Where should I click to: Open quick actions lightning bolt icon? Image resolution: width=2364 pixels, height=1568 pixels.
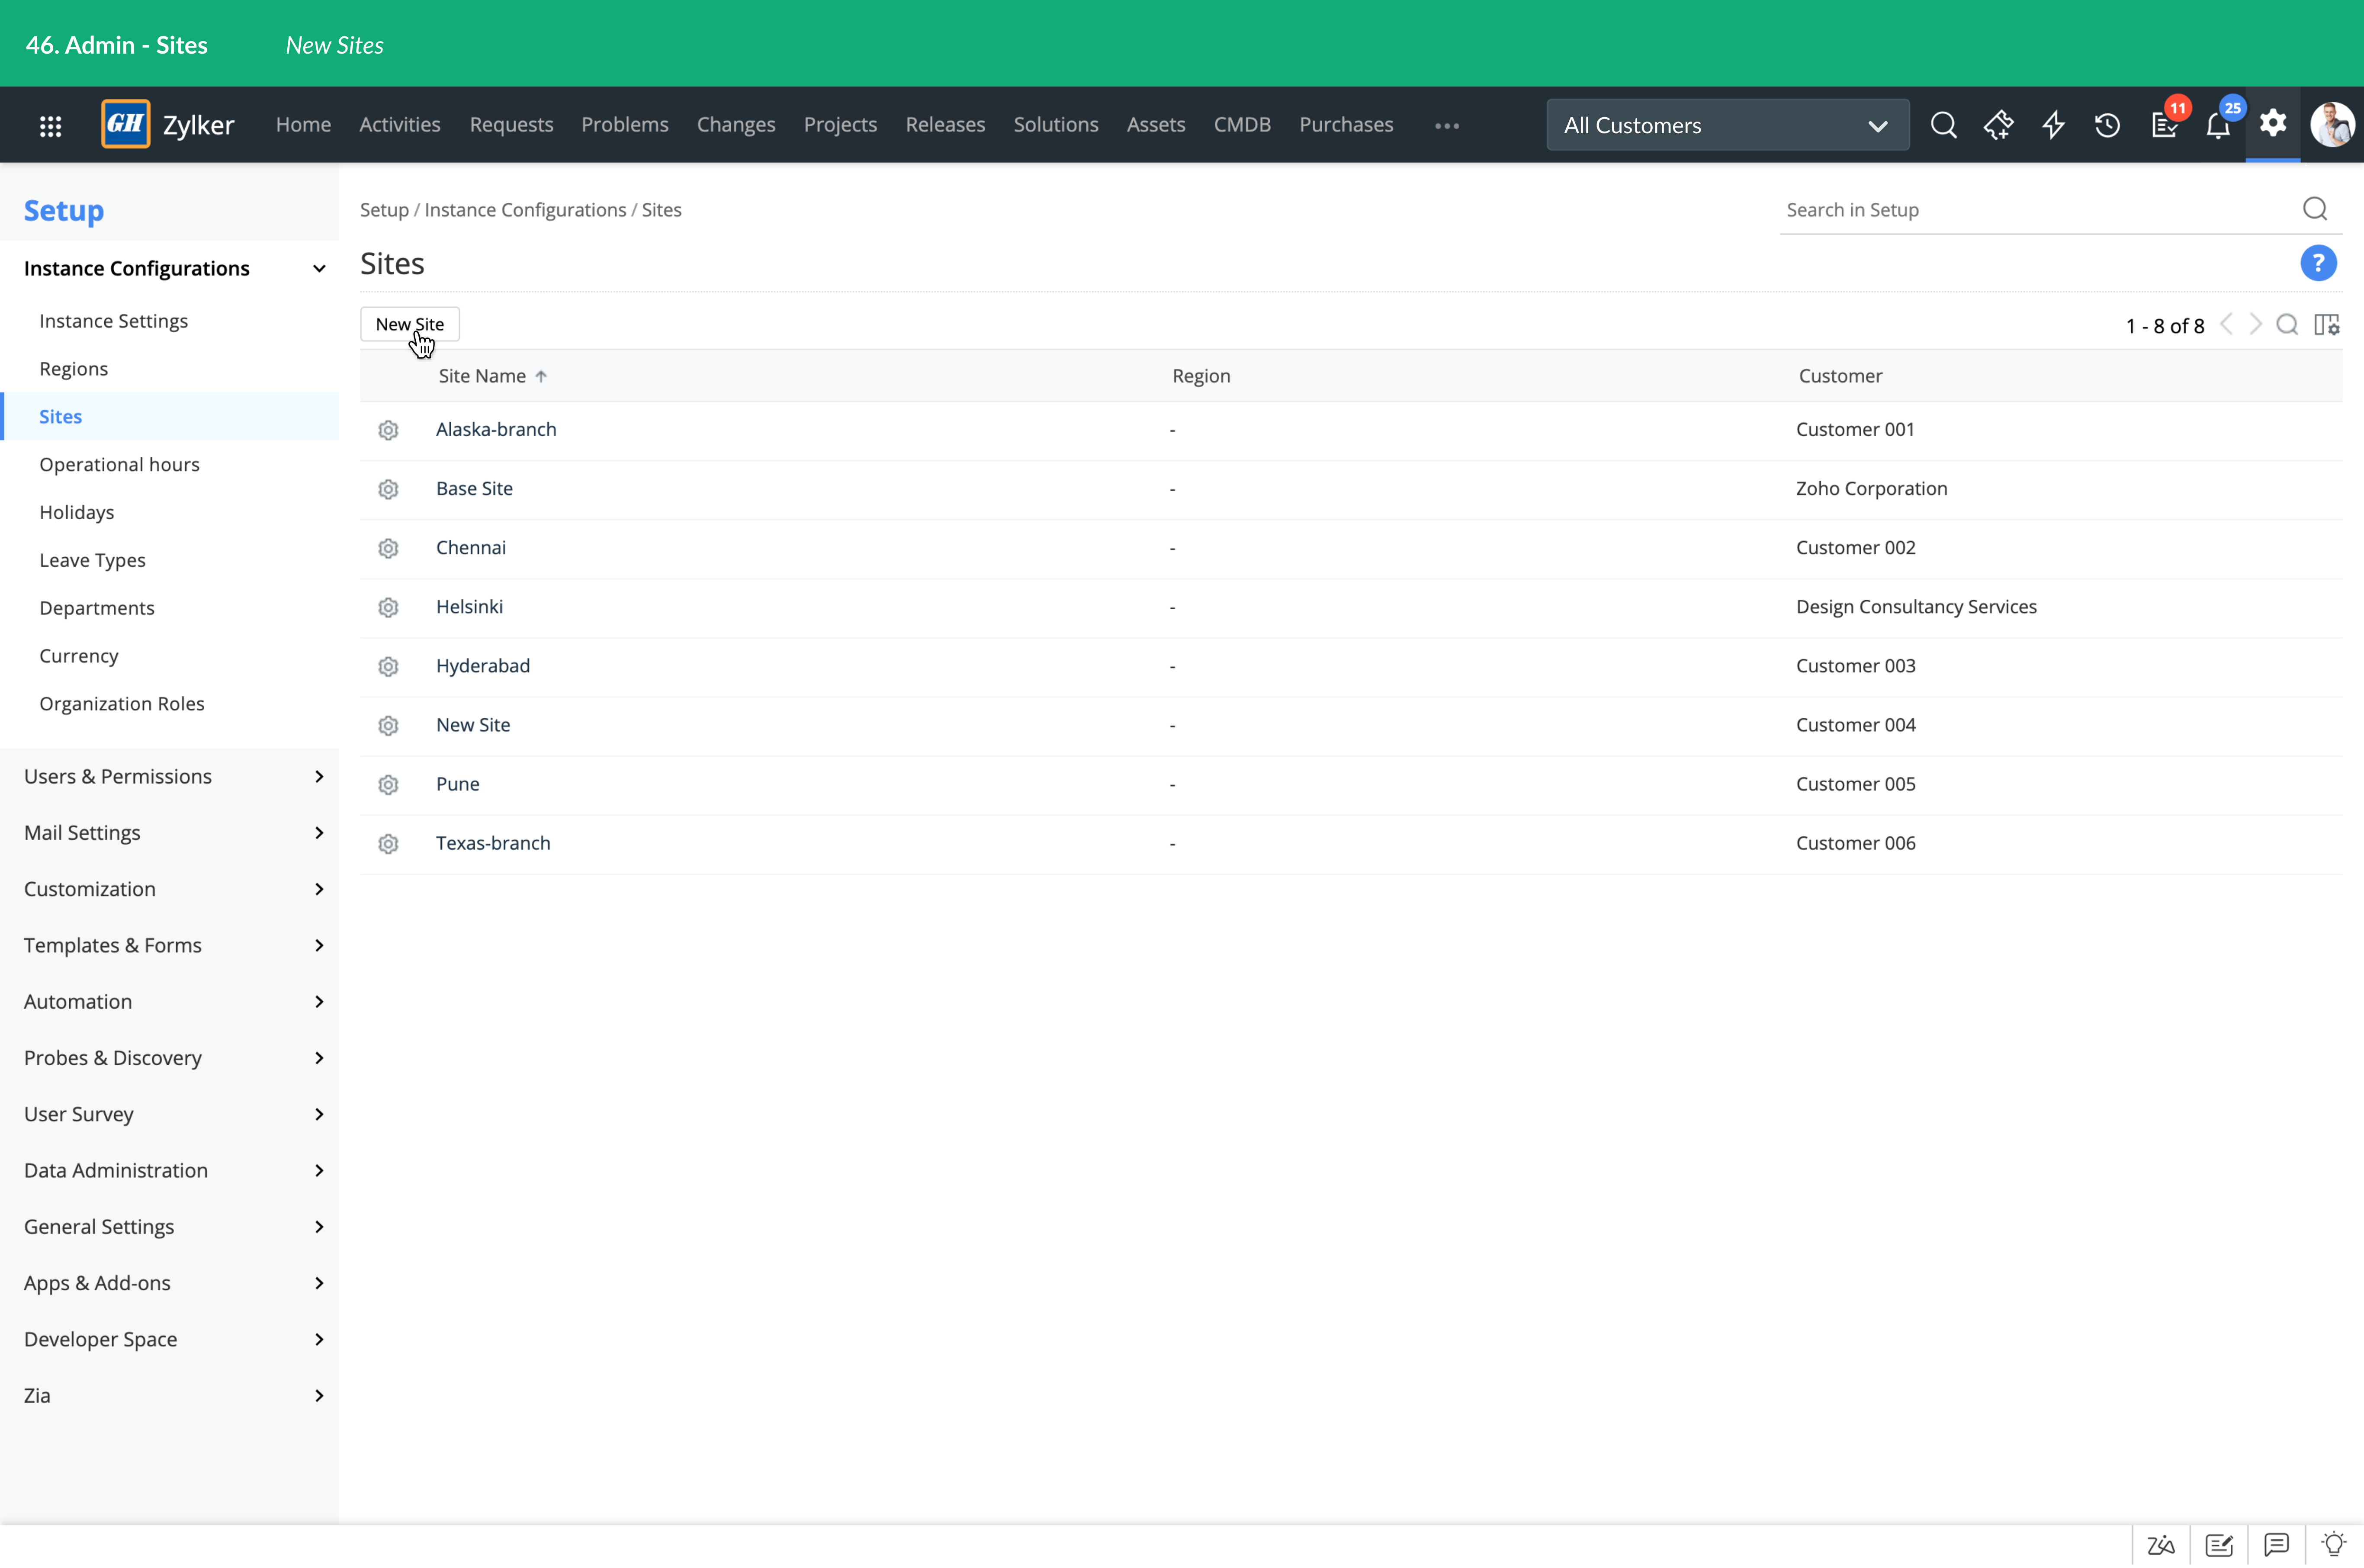pyautogui.click(x=2053, y=125)
